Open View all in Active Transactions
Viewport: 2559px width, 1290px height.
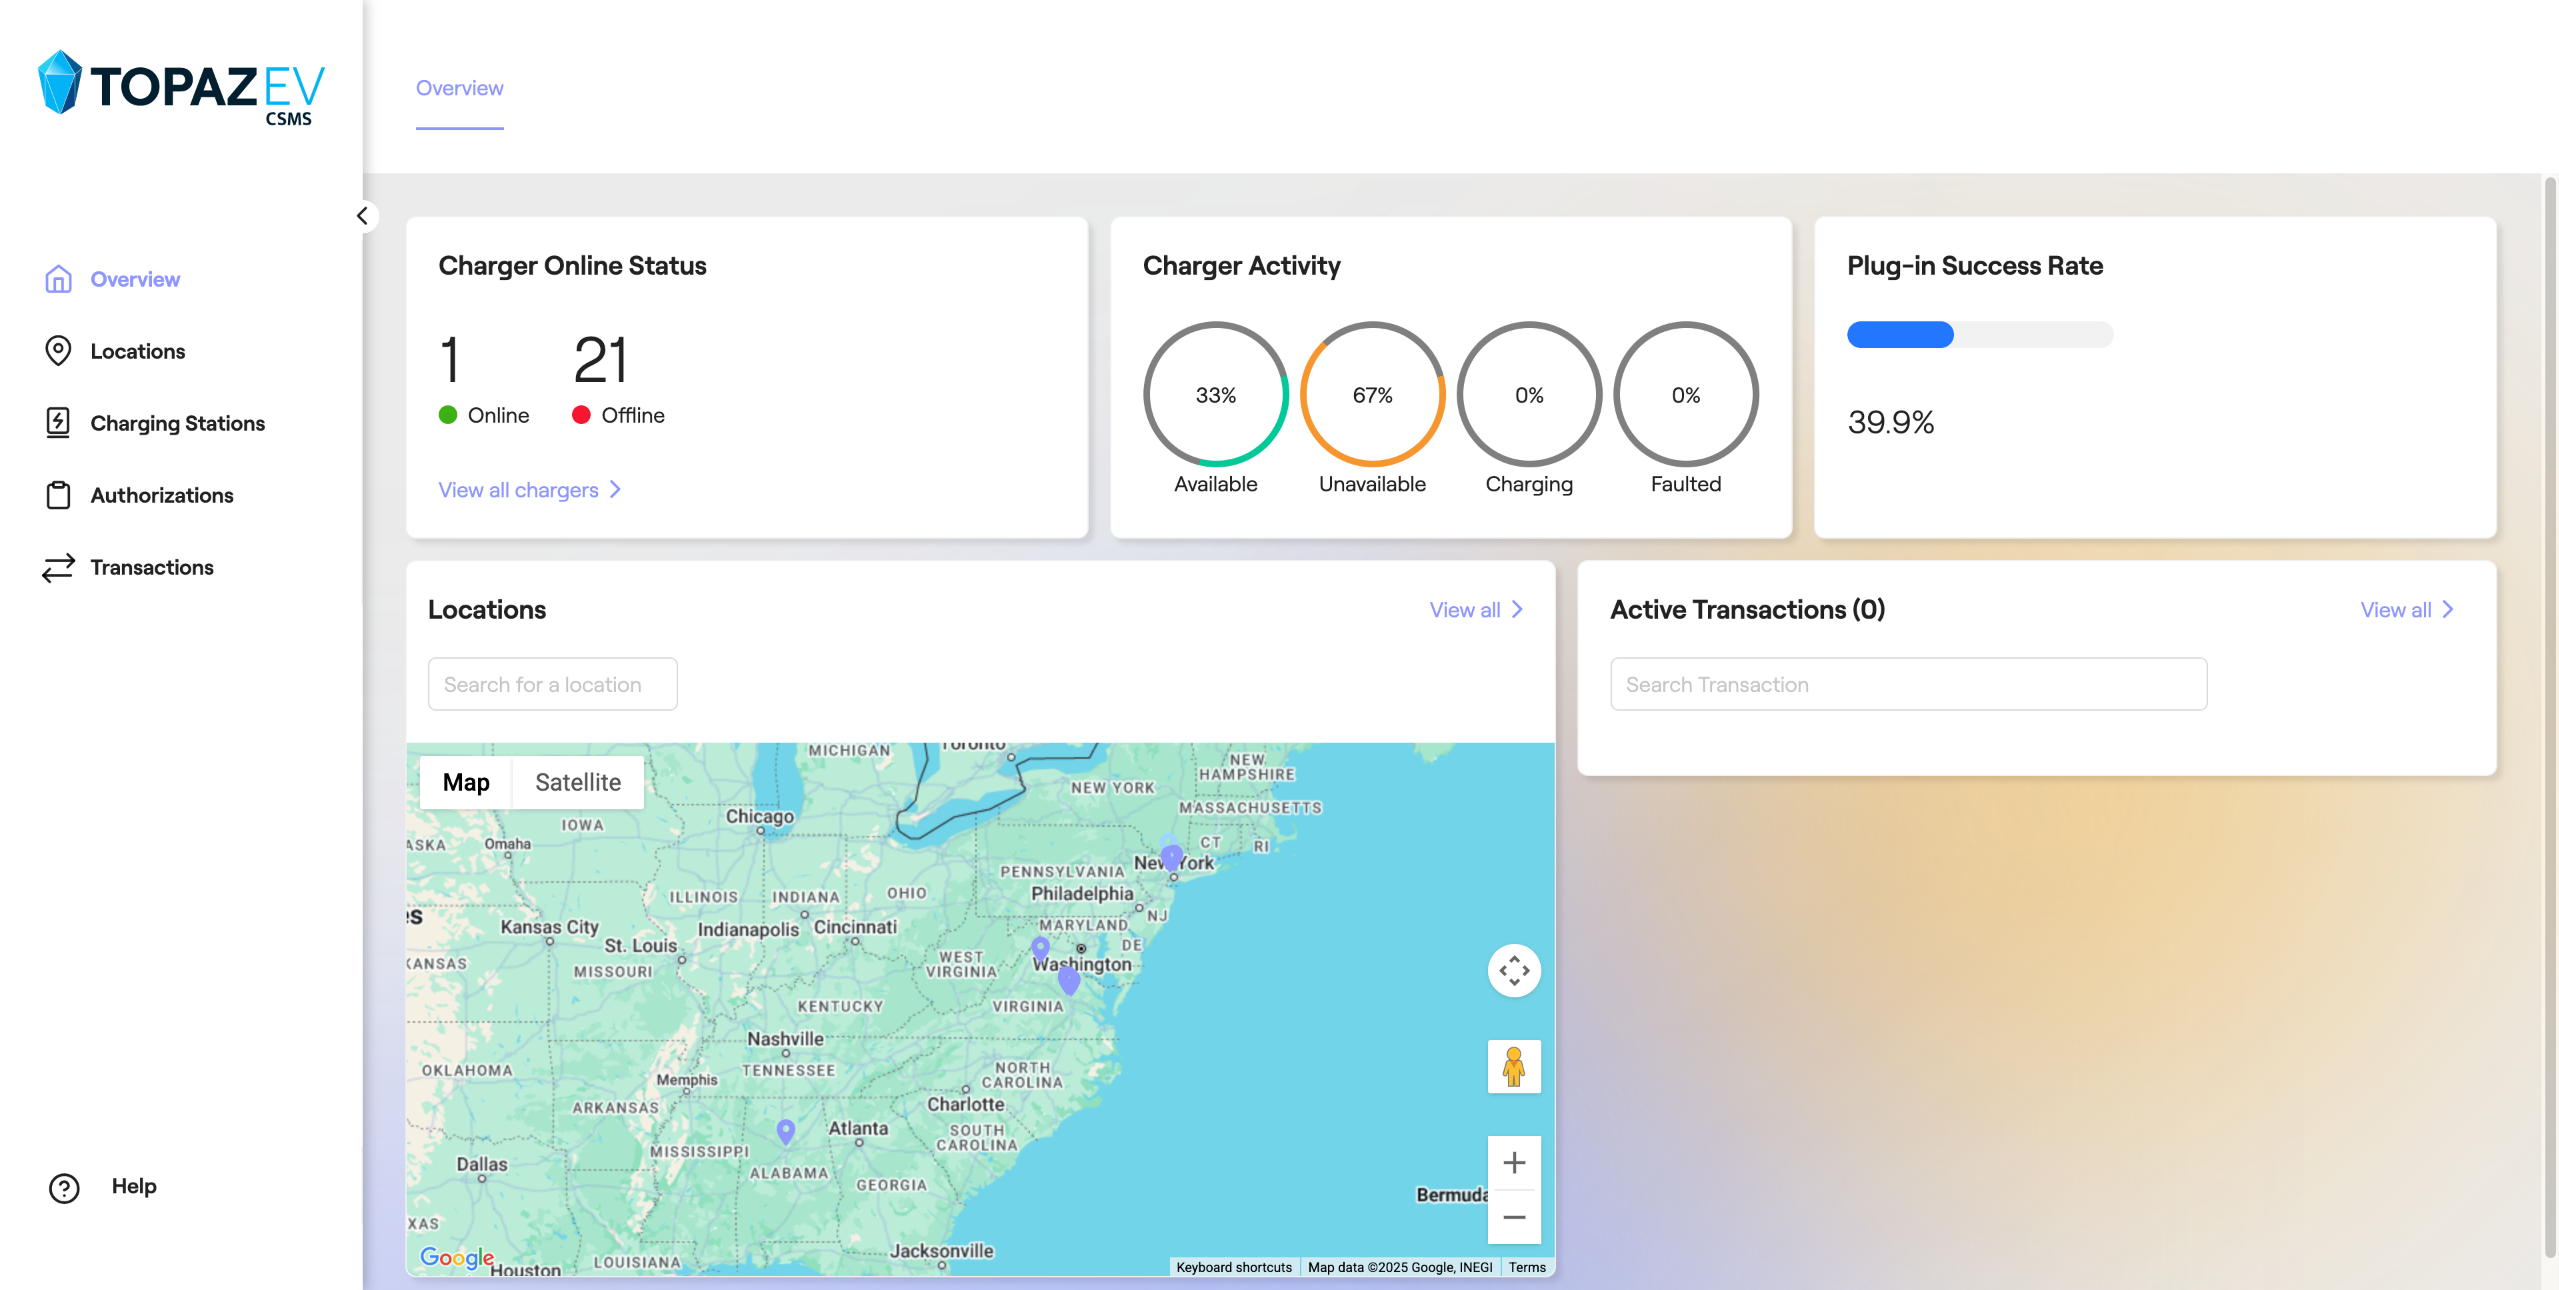[2406, 610]
